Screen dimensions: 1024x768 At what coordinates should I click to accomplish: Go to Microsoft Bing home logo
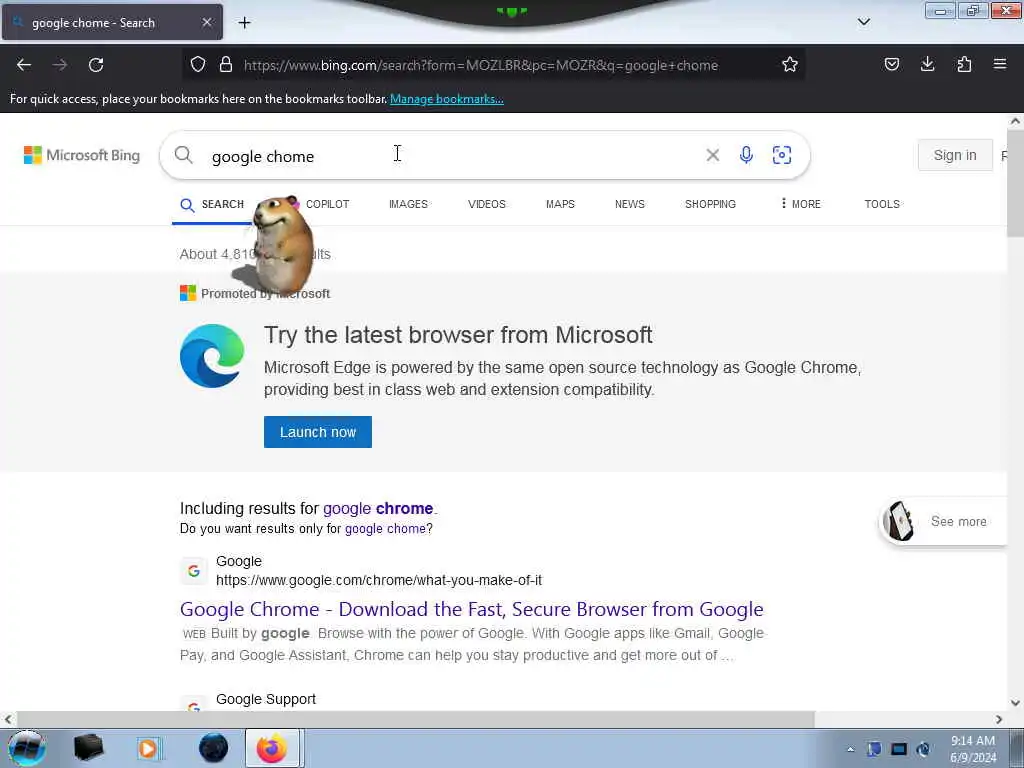82,155
